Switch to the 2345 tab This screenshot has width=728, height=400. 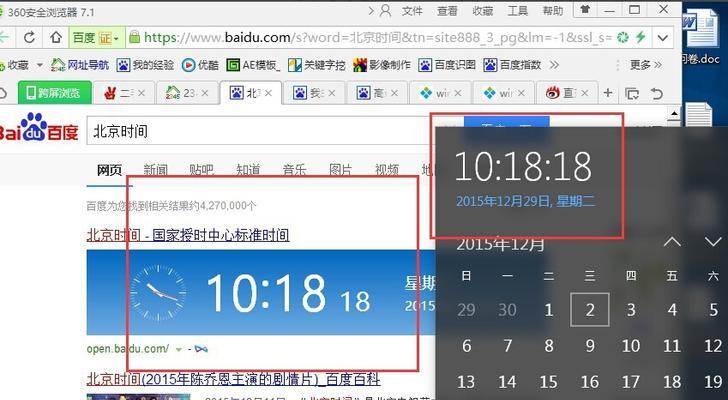(x=187, y=93)
